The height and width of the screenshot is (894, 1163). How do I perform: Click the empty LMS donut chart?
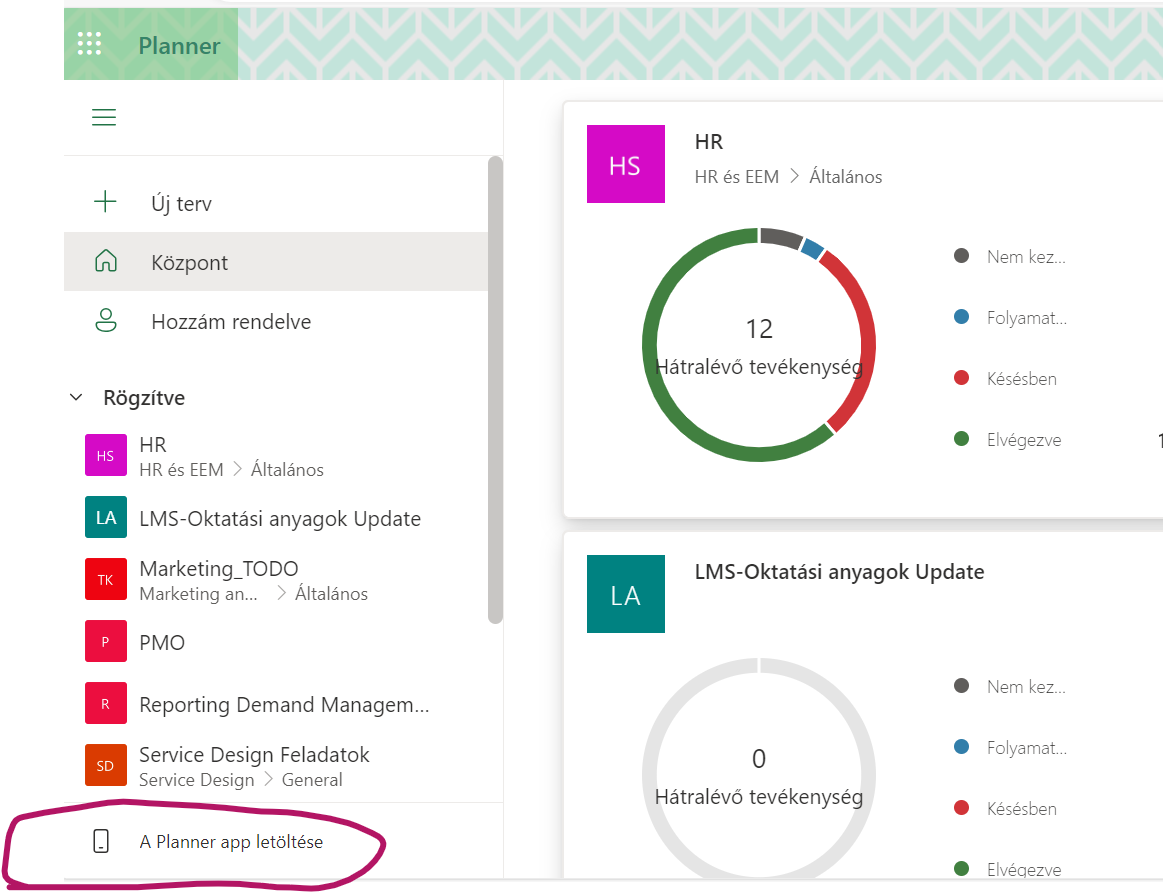tap(759, 768)
